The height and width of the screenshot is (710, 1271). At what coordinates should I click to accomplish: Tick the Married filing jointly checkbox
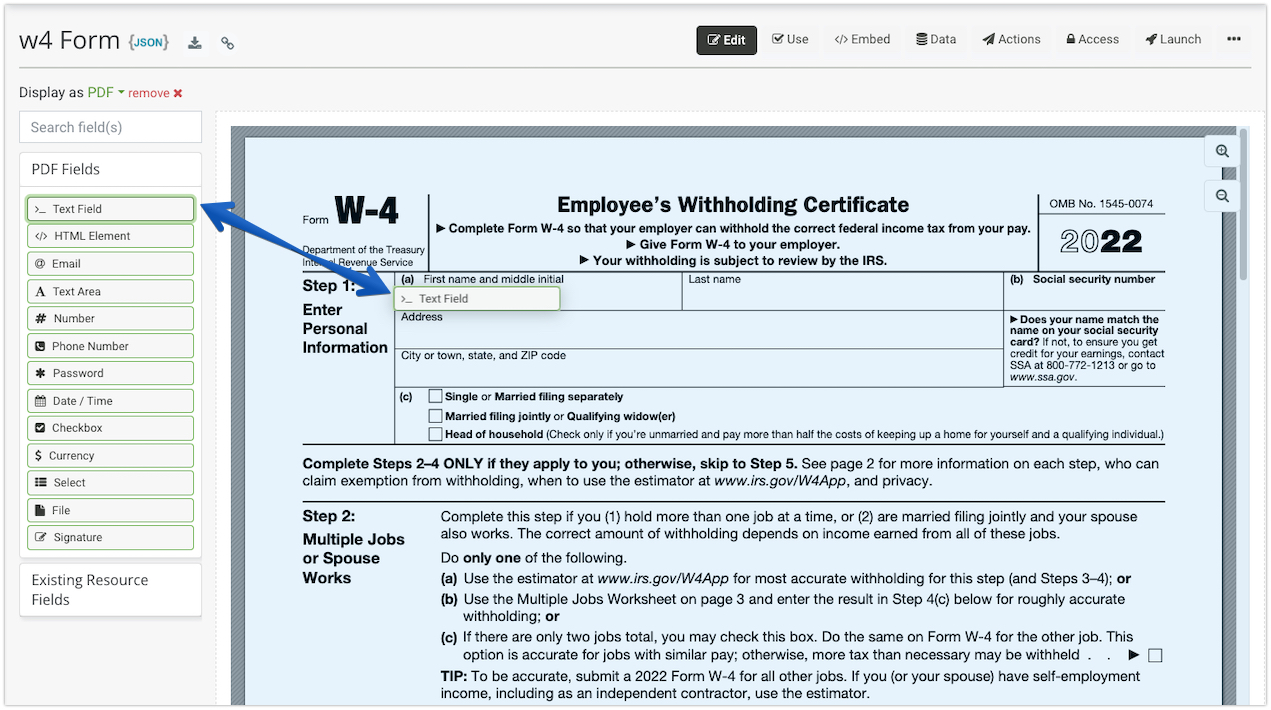click(x=435, y=416)
